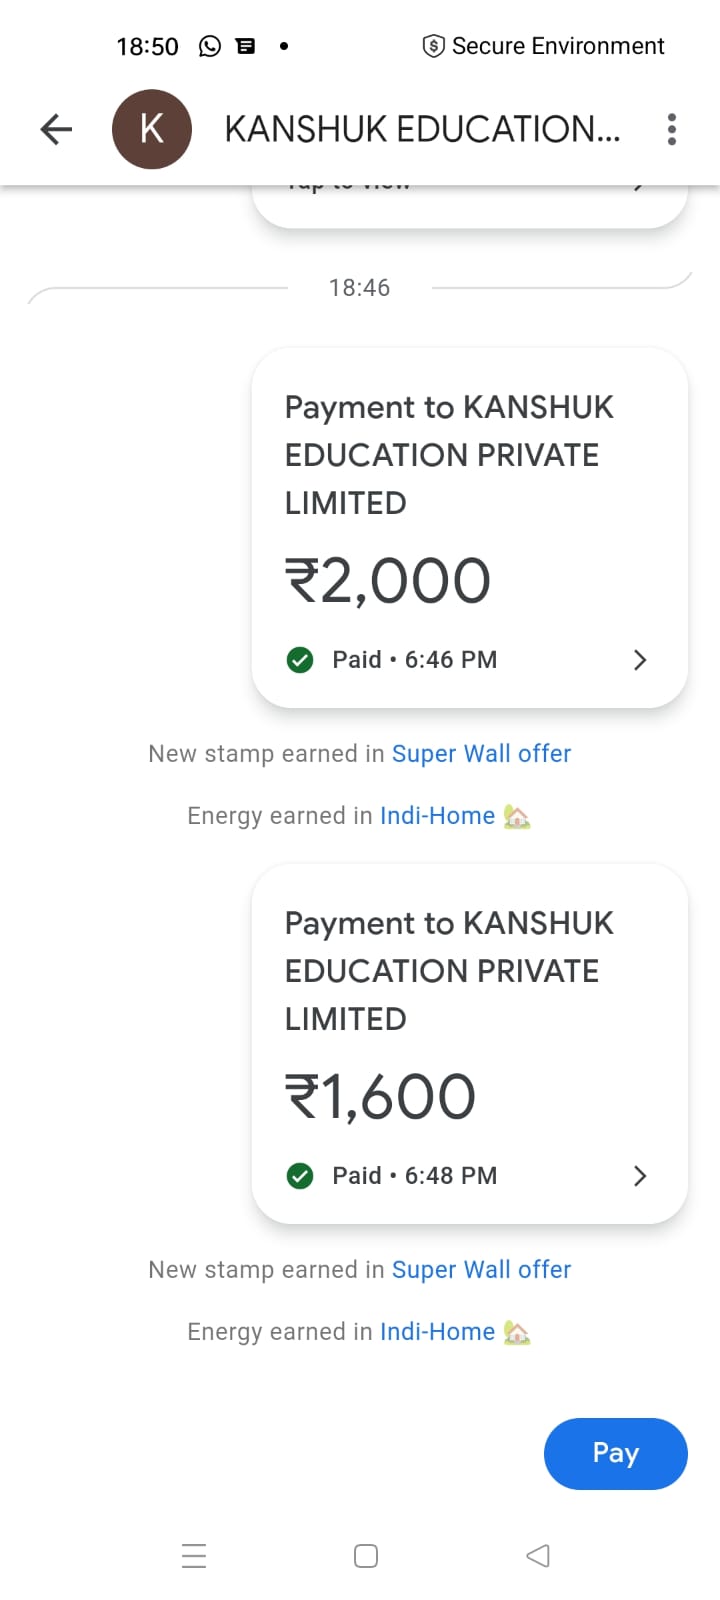This screenshot has width=720, height=1600.
Task: Open the first Super Wall offer link
Action: point(481,754)
